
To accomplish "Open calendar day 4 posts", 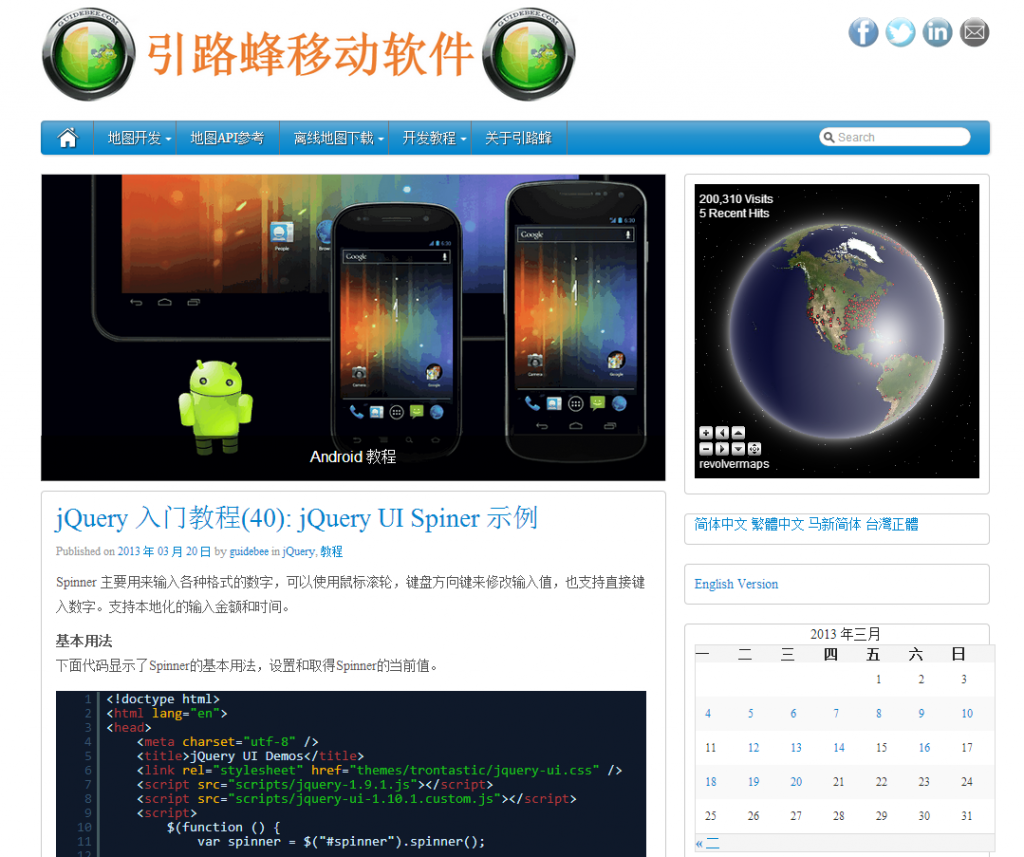I will pyautogui.click(x=708, y=713).
